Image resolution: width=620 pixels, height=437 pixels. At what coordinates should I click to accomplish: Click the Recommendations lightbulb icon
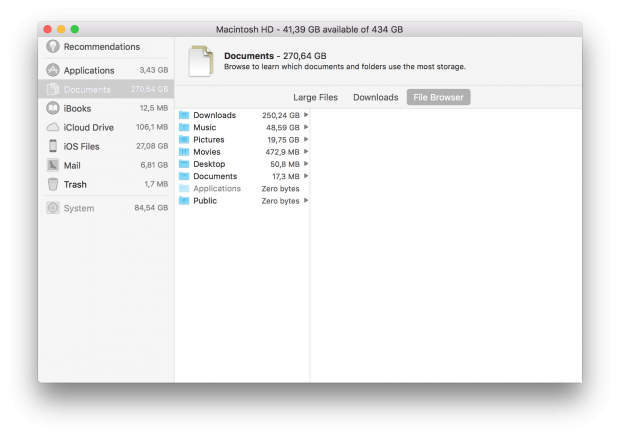click(x=53, y=47)
